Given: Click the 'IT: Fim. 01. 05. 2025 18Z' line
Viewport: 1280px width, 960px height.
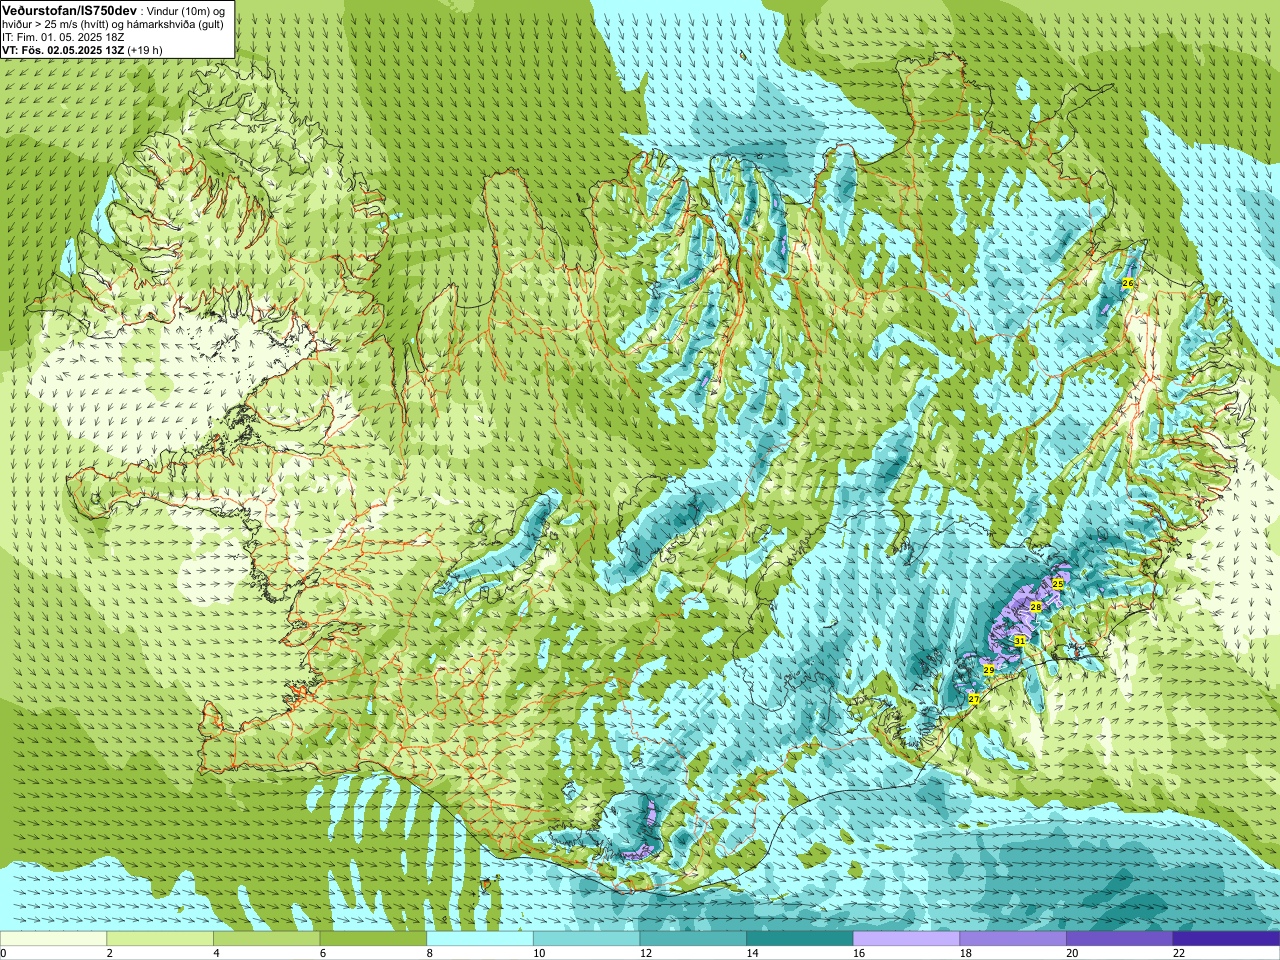Looking at the screenshot, I should click(x=63, y=37).
